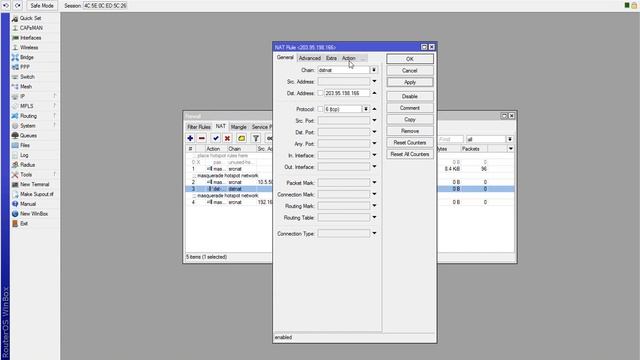Screen dimensions: 640x360
Task: Open the Manual
Action: tap(28, 204)
